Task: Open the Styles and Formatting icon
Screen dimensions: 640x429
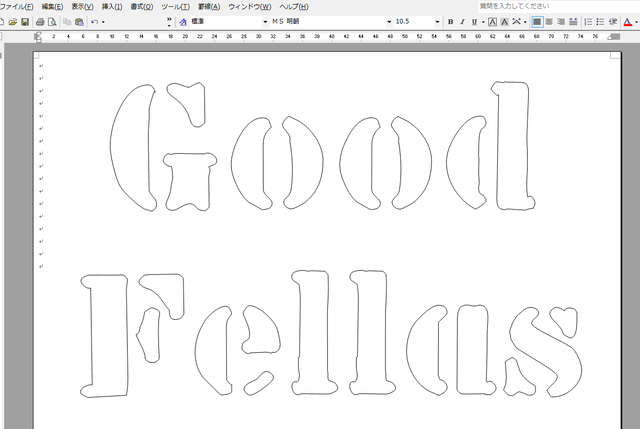Action: (183, 22)
